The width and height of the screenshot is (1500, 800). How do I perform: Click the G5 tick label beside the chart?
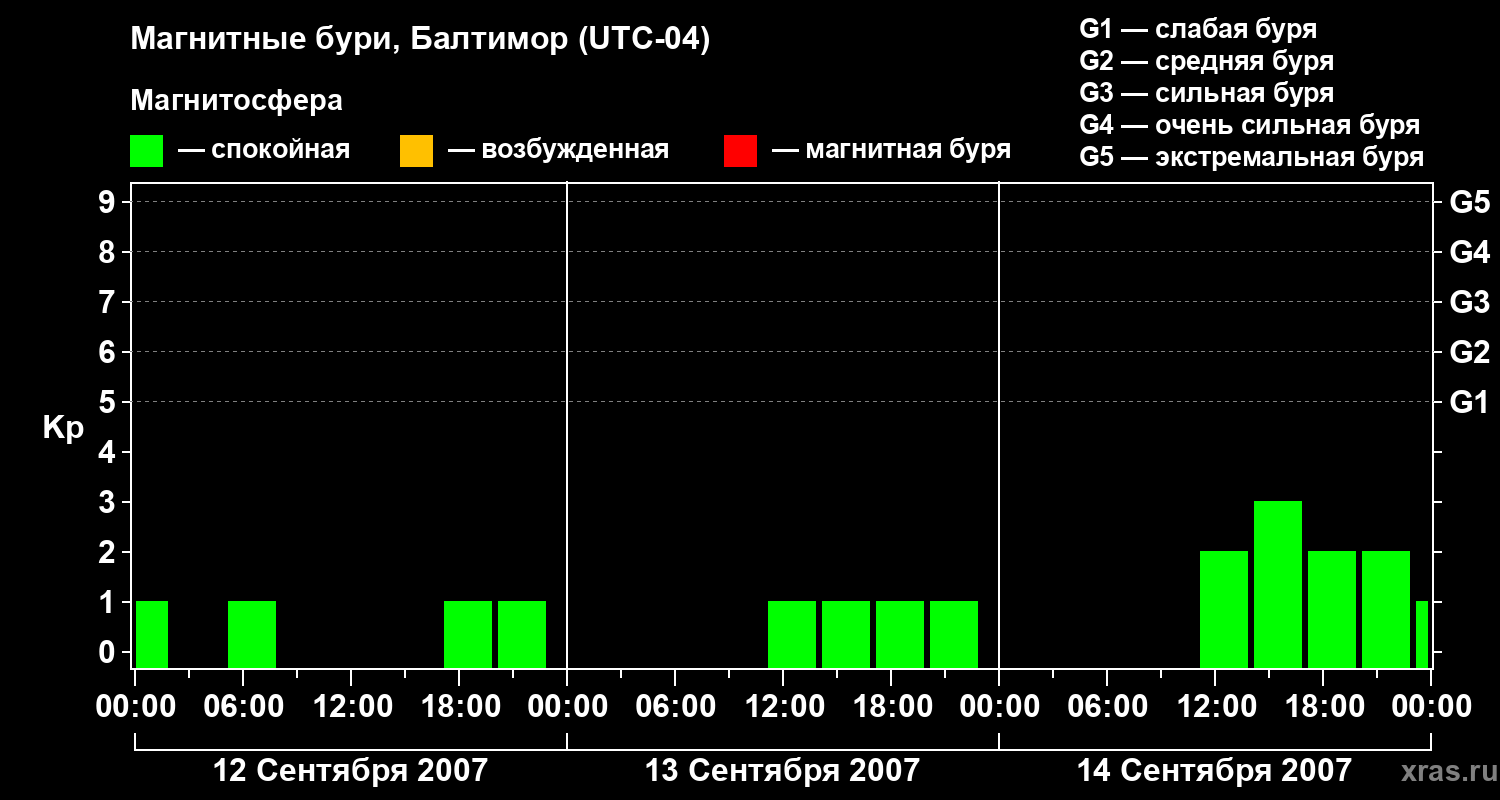click(x=1470, y=202)
